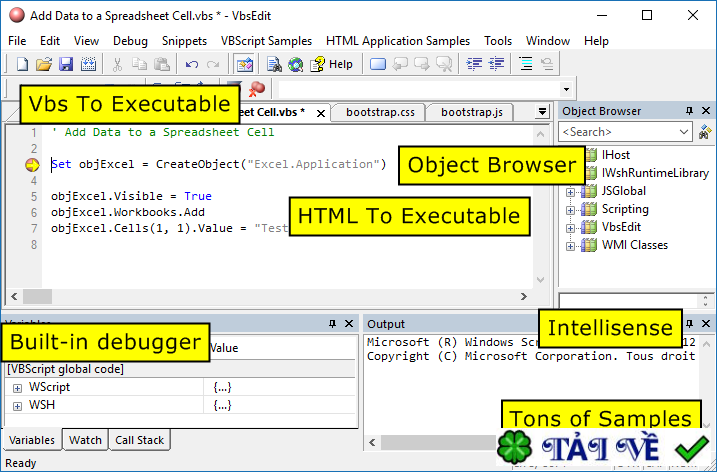Comment out the selected lines

[526, 64]
